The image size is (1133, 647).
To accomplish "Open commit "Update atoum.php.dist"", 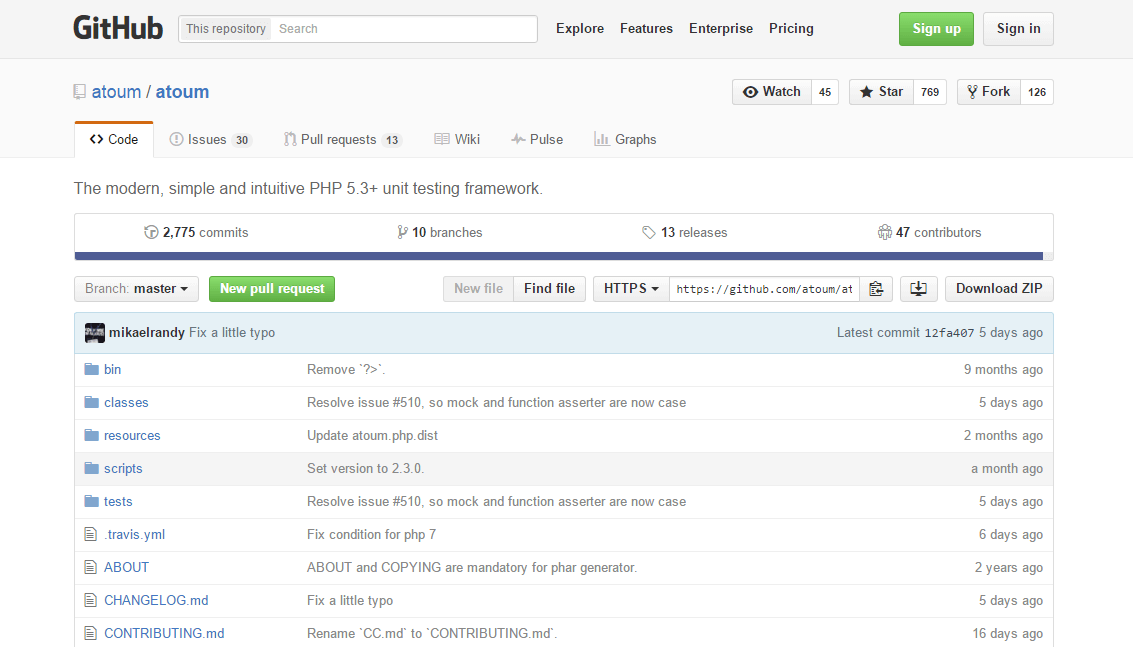I will pyautogui.click(x=372, y=435).
